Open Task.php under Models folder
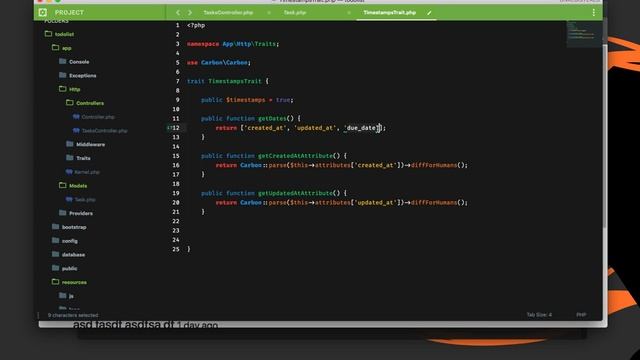The width and height of the screenshot is (640, 360). (85, 200)
